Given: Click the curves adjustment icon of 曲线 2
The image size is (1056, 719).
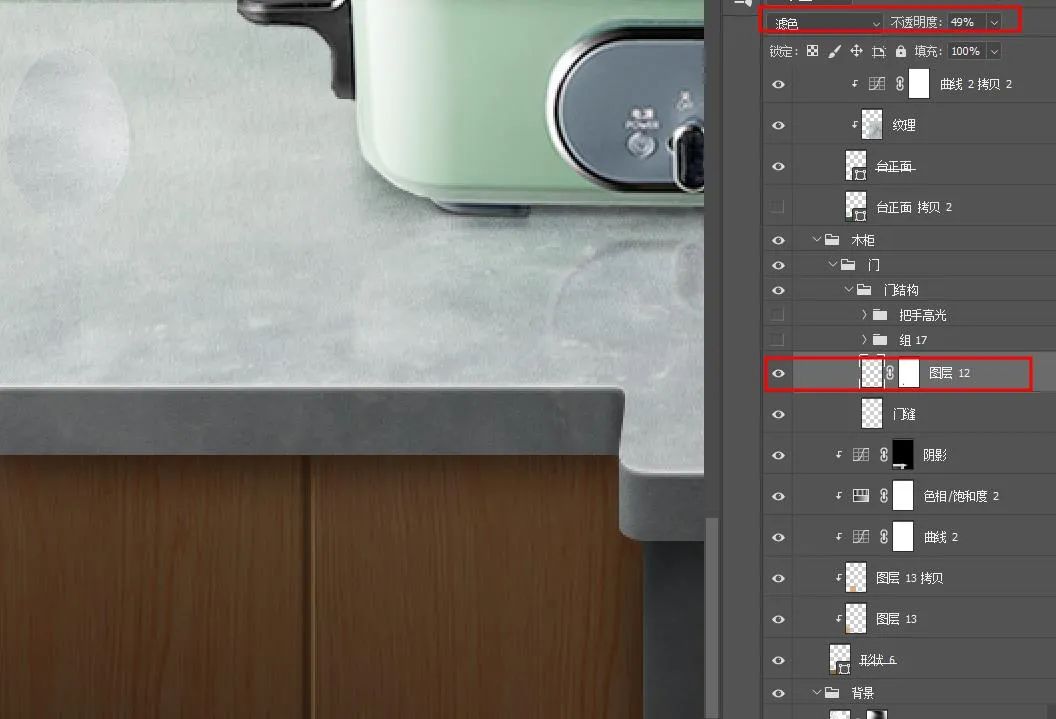Looking at the screenshot, I should [x=860, y=537].
